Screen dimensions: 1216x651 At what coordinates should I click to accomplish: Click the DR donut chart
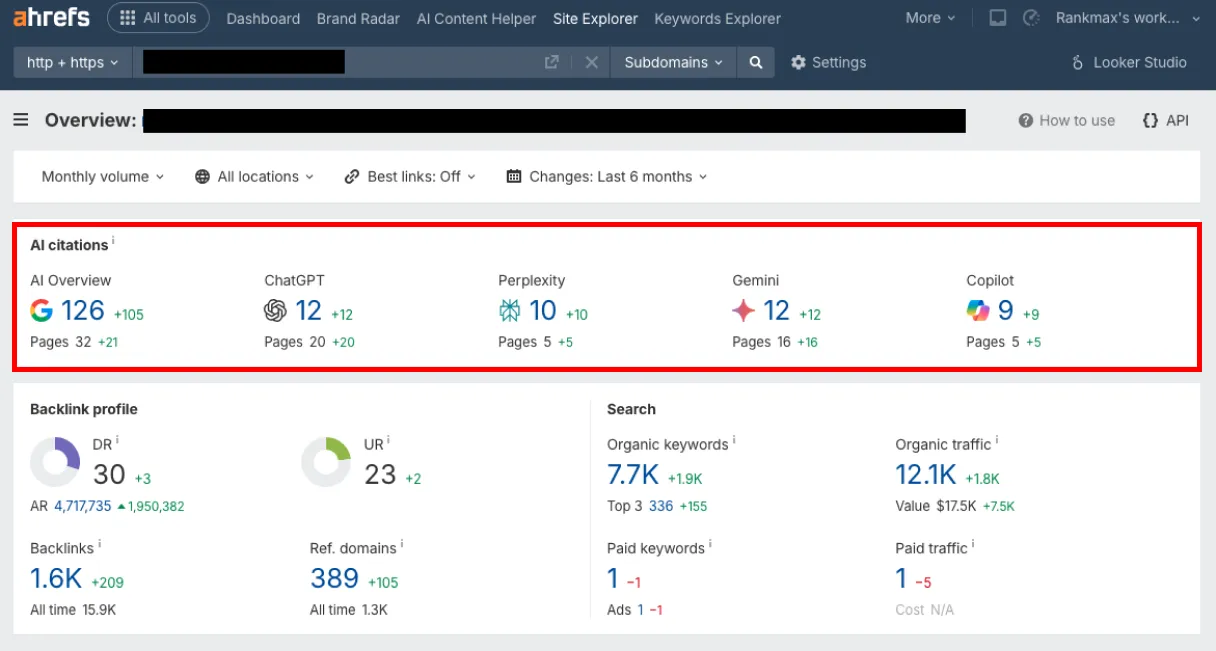click(55, 462)
